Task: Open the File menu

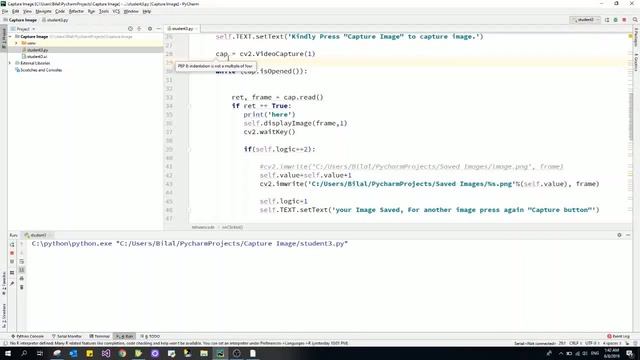Action: [x=5, y=11]
